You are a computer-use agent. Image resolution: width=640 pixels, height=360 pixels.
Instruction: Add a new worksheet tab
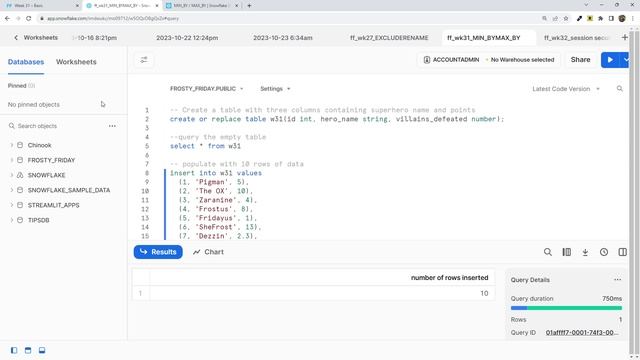coord(624,38)
